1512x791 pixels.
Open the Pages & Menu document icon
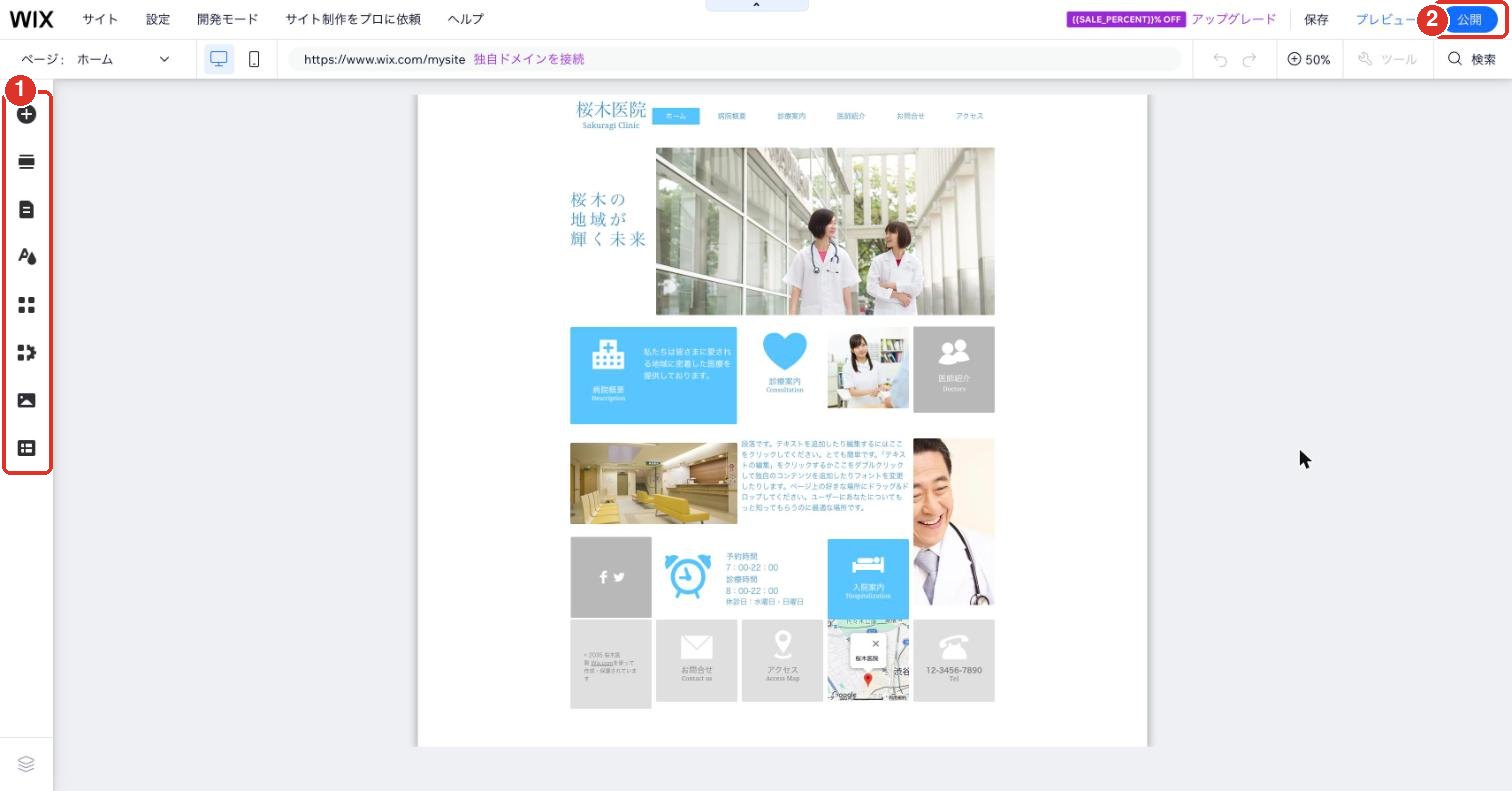click(x=27, y=209)
